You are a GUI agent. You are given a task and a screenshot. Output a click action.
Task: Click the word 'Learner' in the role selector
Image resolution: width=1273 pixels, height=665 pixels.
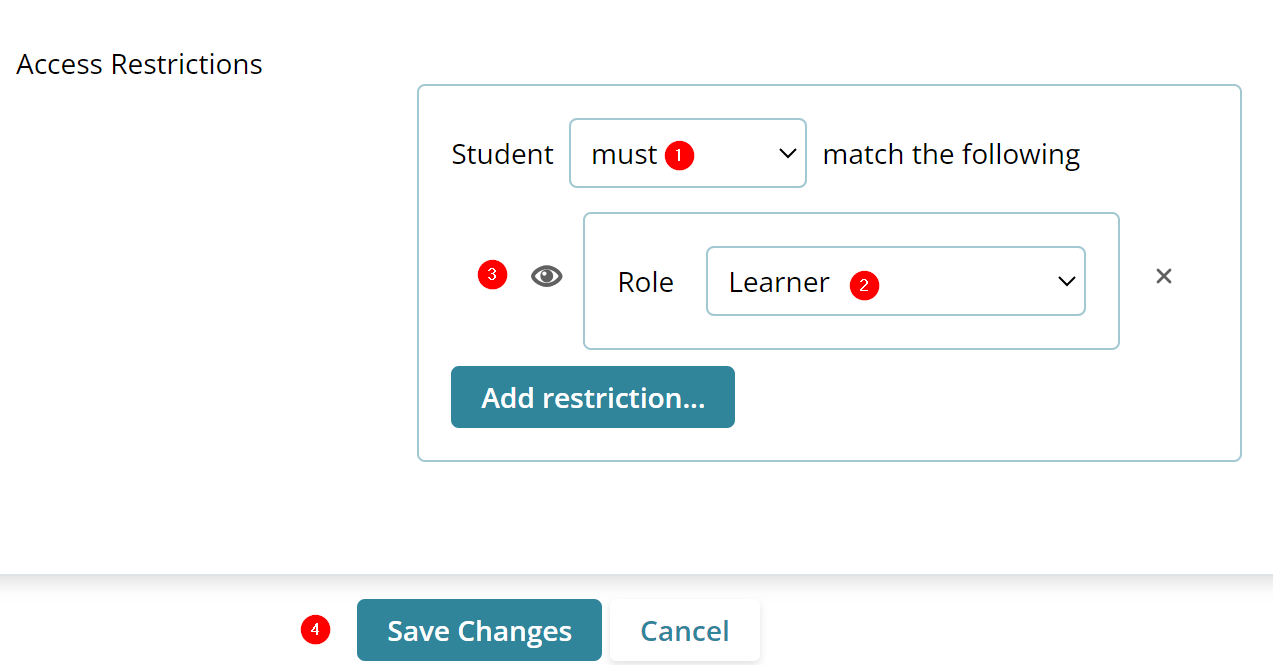click(779, 282)
